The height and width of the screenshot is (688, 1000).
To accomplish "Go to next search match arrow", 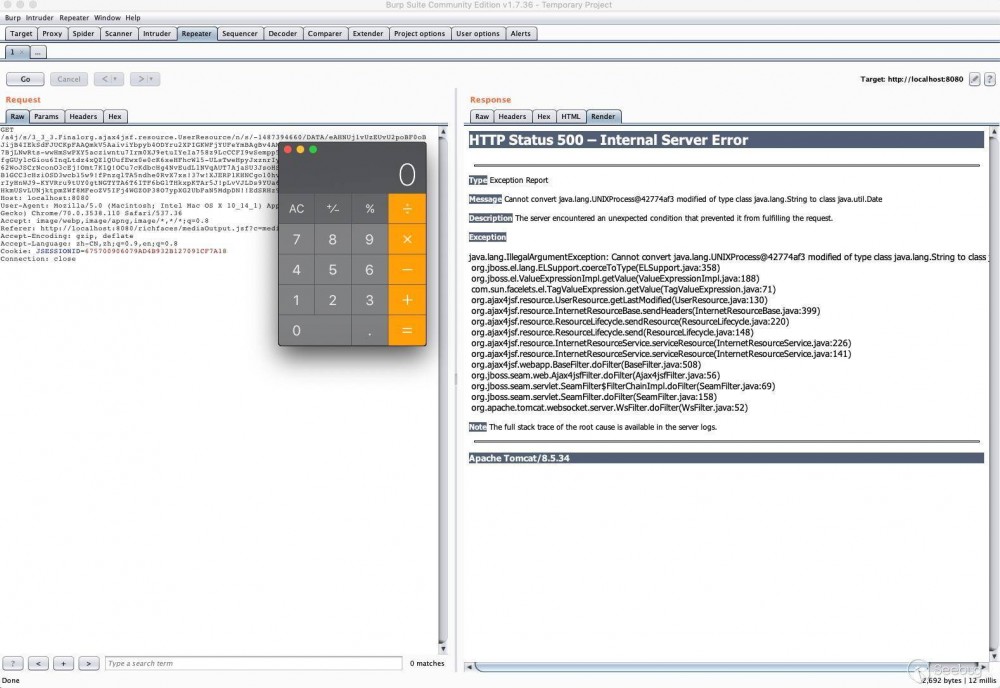I will [88, 663].
